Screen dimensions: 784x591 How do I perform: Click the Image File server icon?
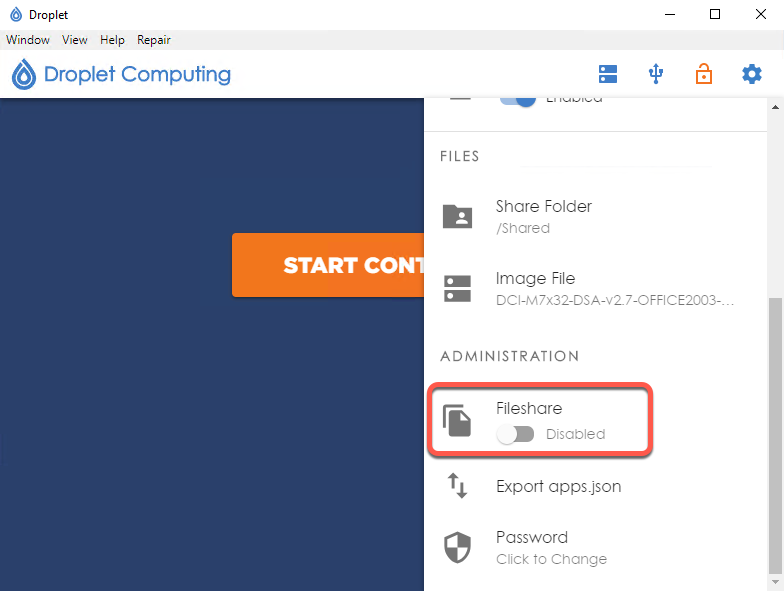click(458, 288)
